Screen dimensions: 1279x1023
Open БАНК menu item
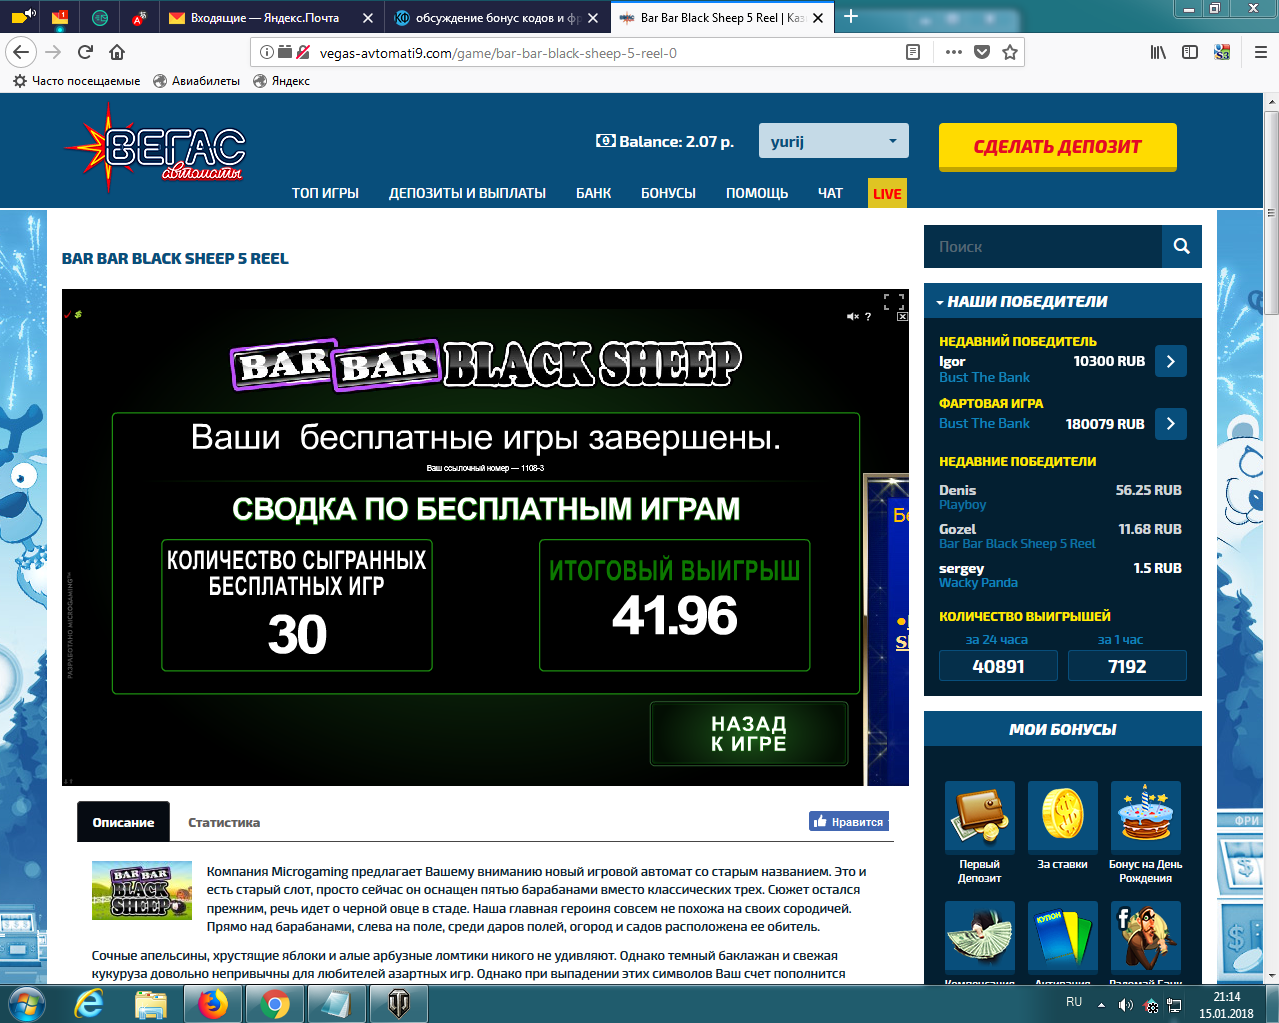coord(593,193)
